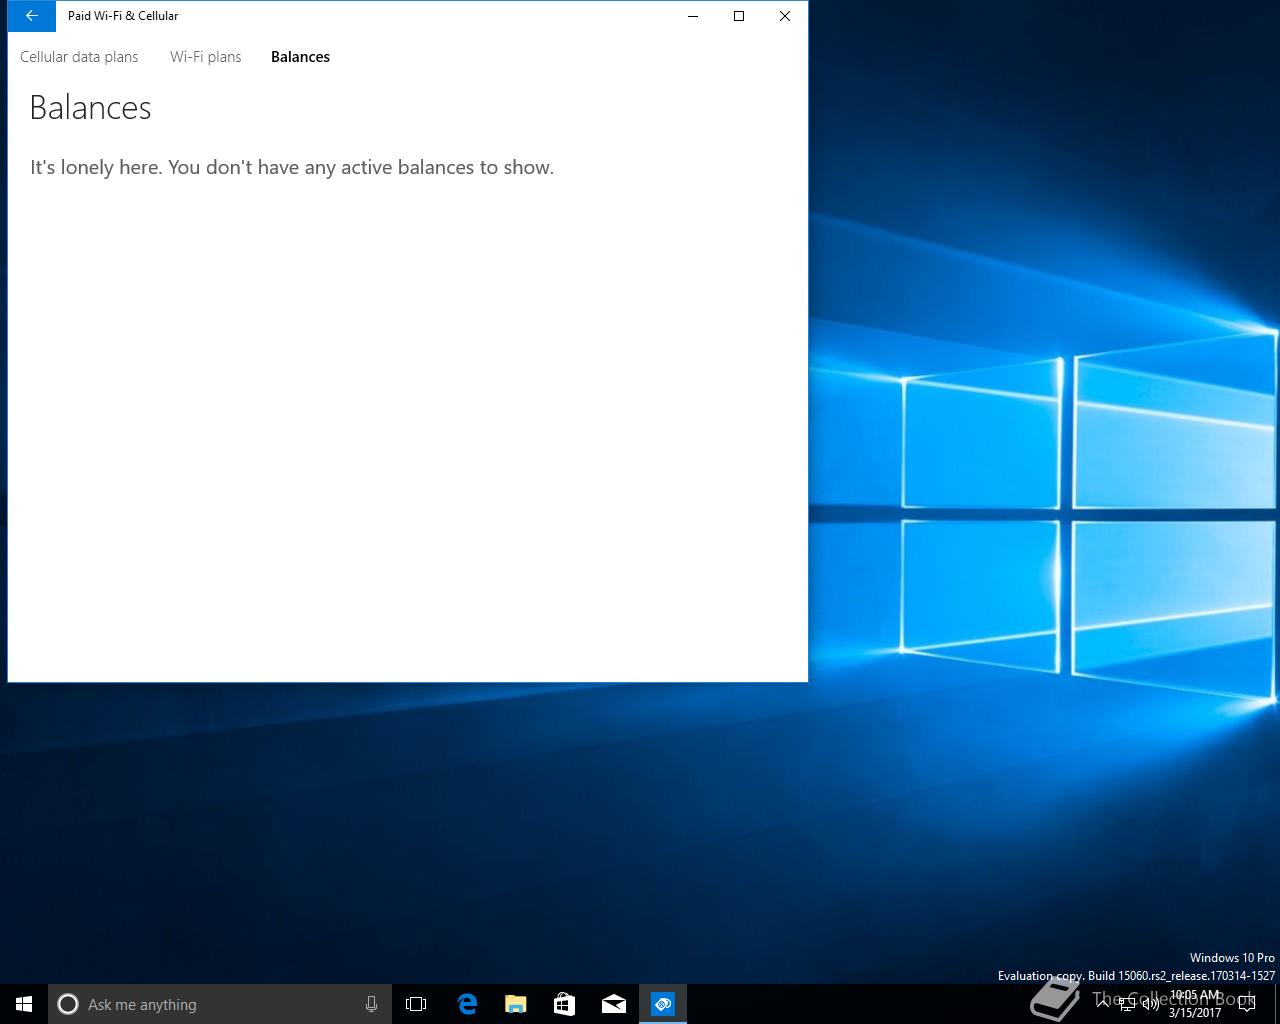Open the Windows Store taskbar icon

click(x=564, y=1004)
